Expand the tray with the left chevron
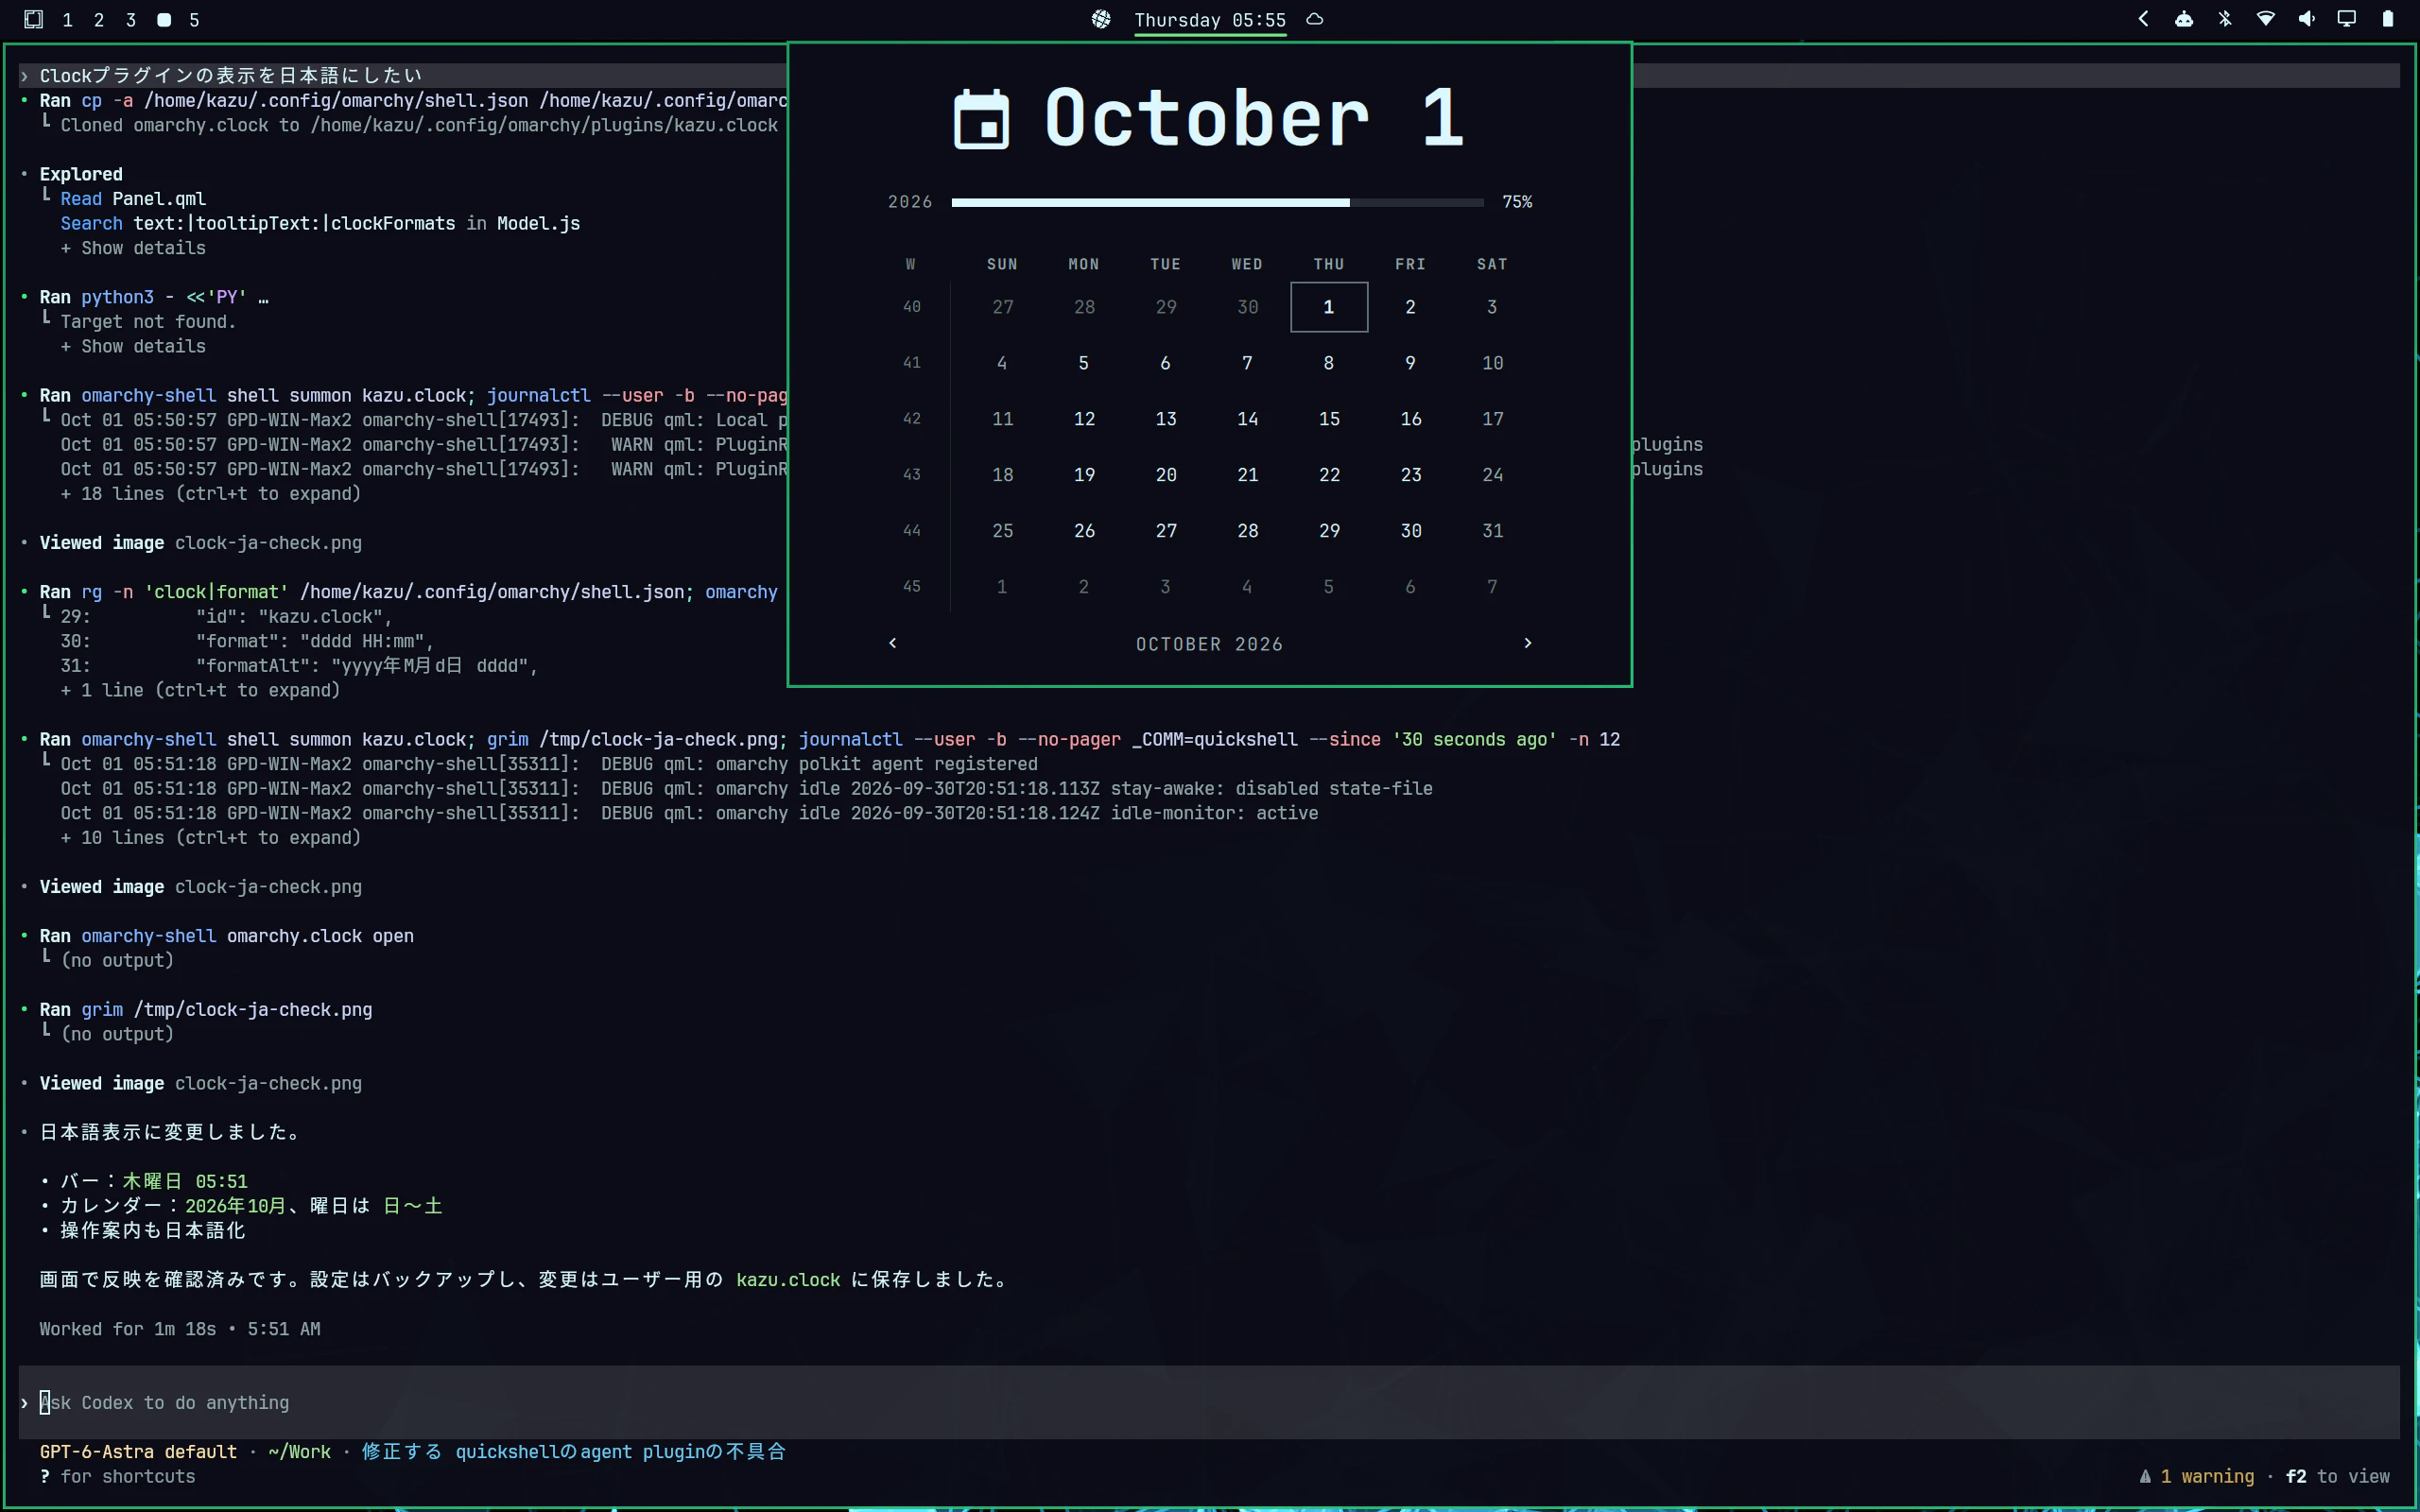Viewport: 2420px width, 1512px height. [2143, 19]
